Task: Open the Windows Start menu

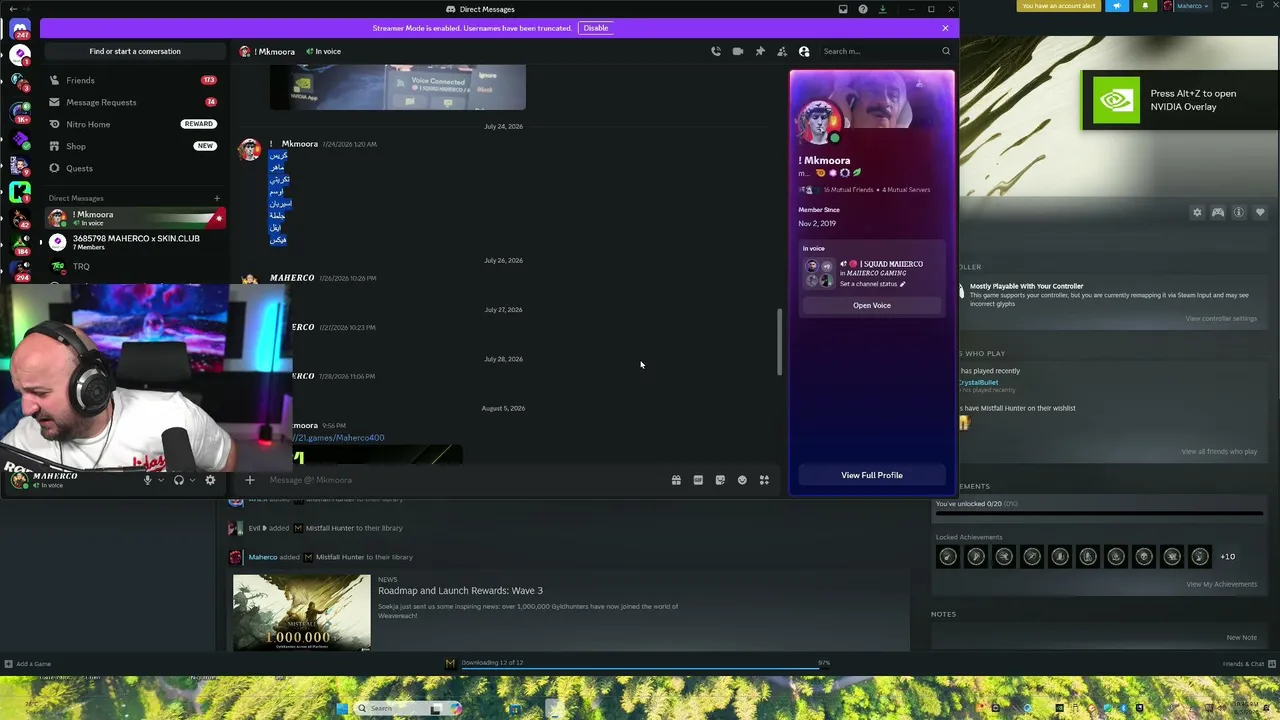Action: click(342, 708)
